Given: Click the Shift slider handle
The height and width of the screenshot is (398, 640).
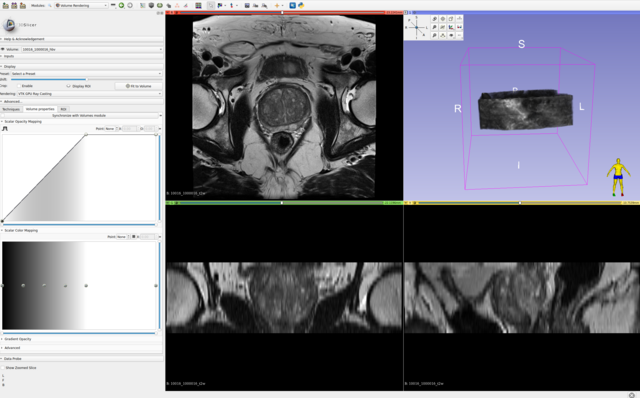Looking at the screenshot, I should click(x=87, y=80).
